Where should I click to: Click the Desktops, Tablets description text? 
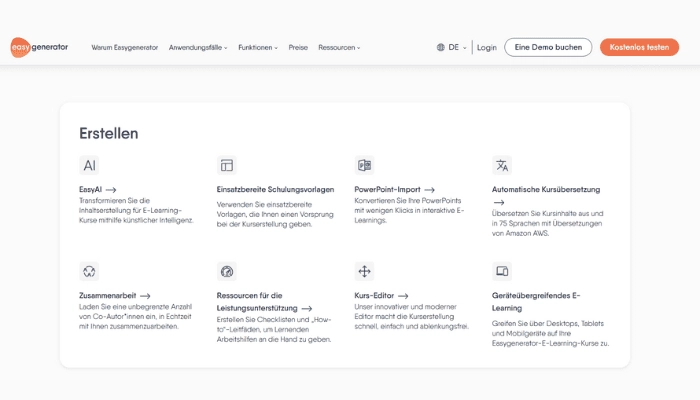click(550, 333)
